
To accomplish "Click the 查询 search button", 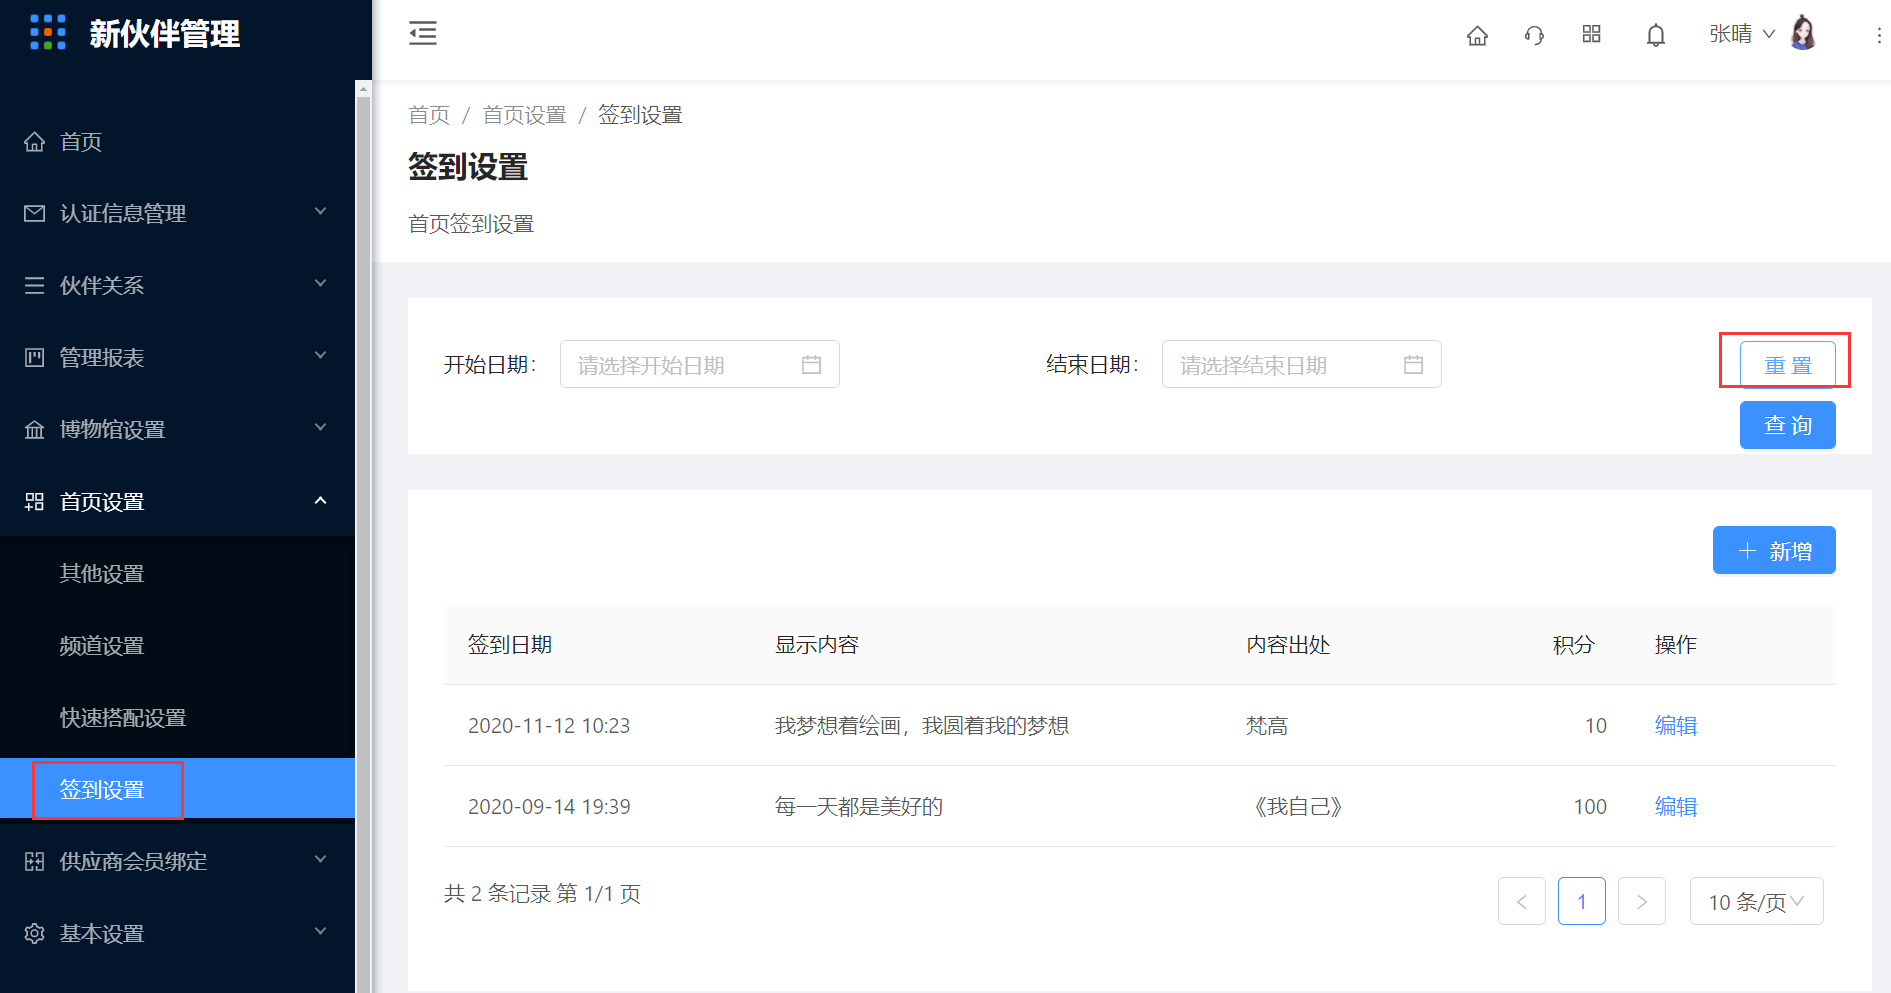I will coord(1787,425).
